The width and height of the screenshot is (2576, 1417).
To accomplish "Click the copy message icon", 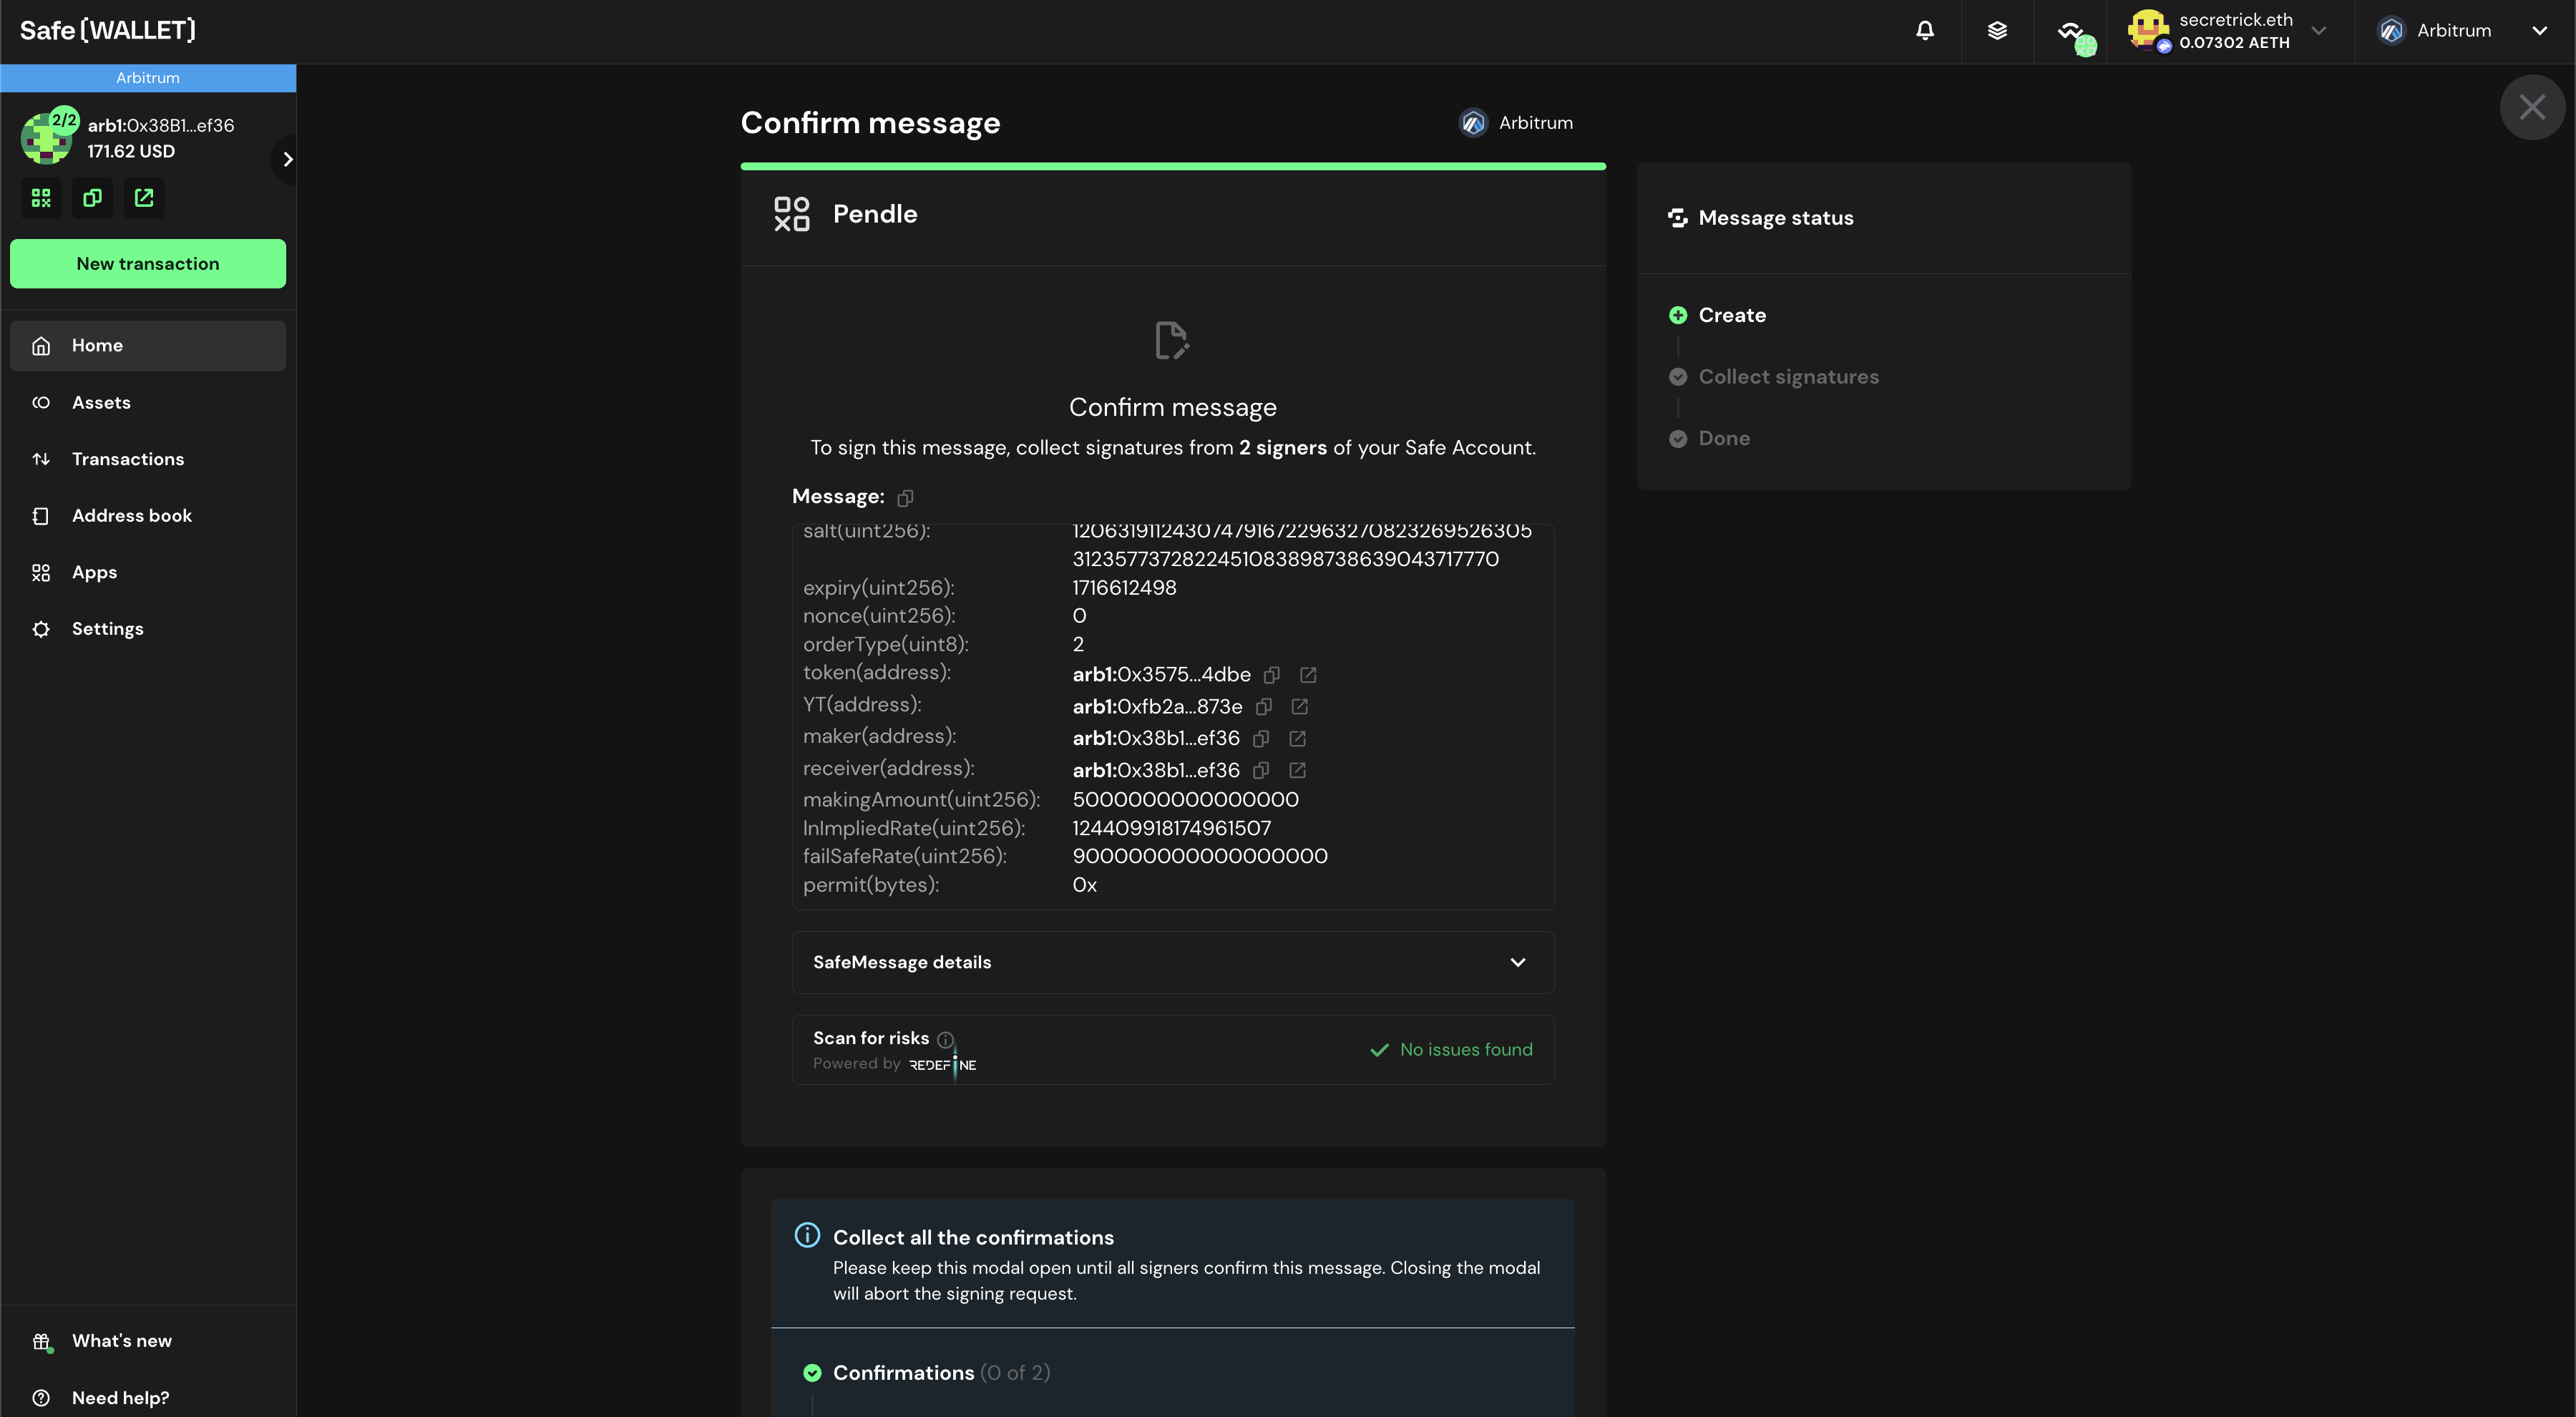I will [x=905, y=497].
